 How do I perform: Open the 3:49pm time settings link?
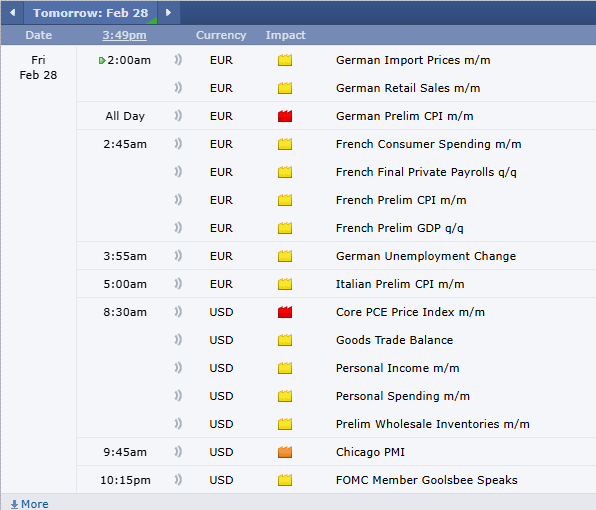tap(124, 35)
